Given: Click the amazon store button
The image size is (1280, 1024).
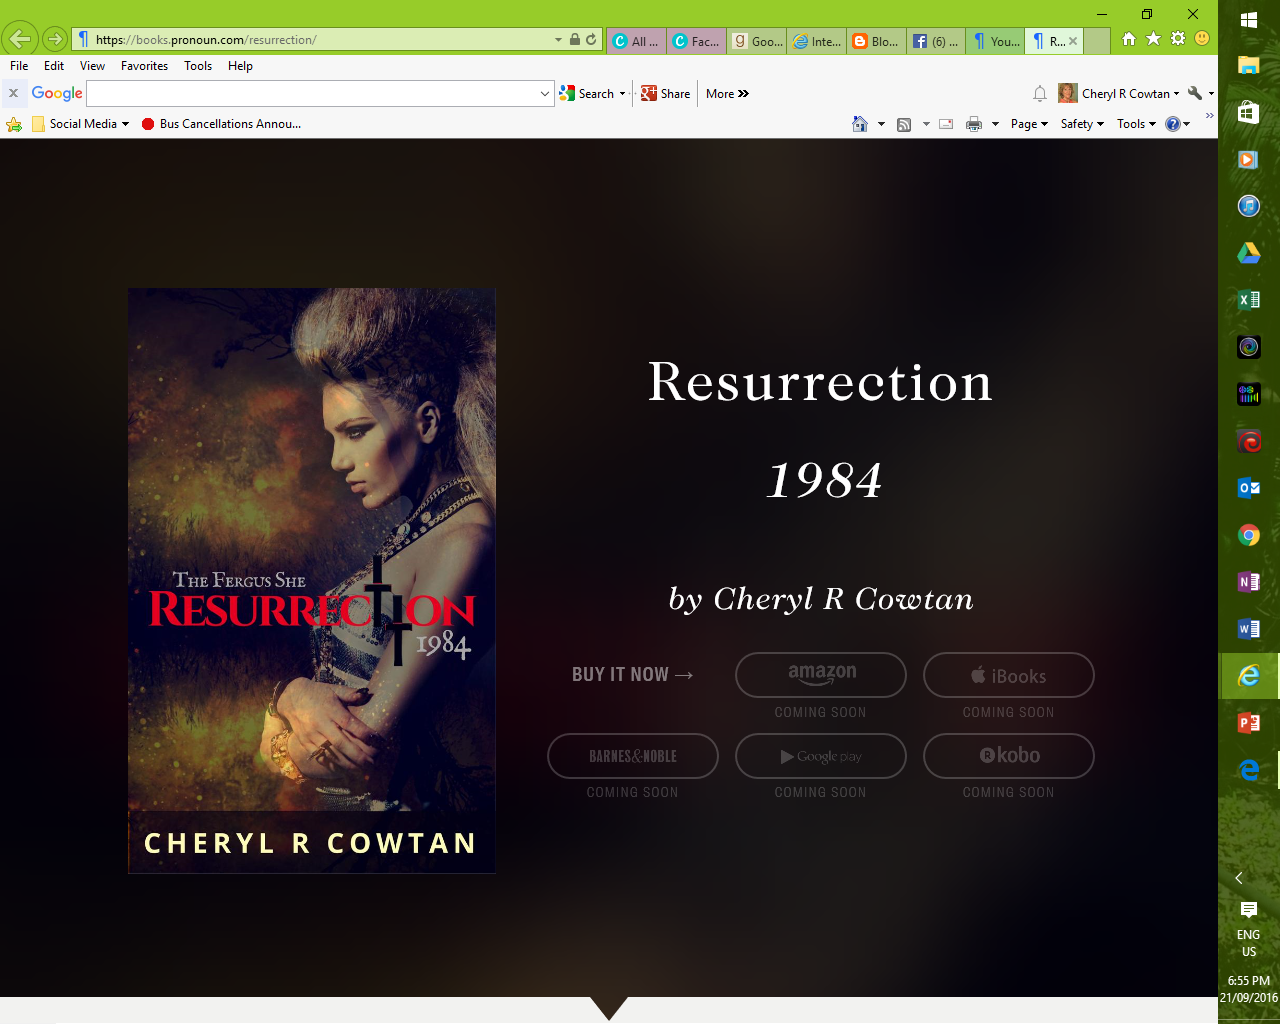Looking at the screenshot, I should click(821, 675).
